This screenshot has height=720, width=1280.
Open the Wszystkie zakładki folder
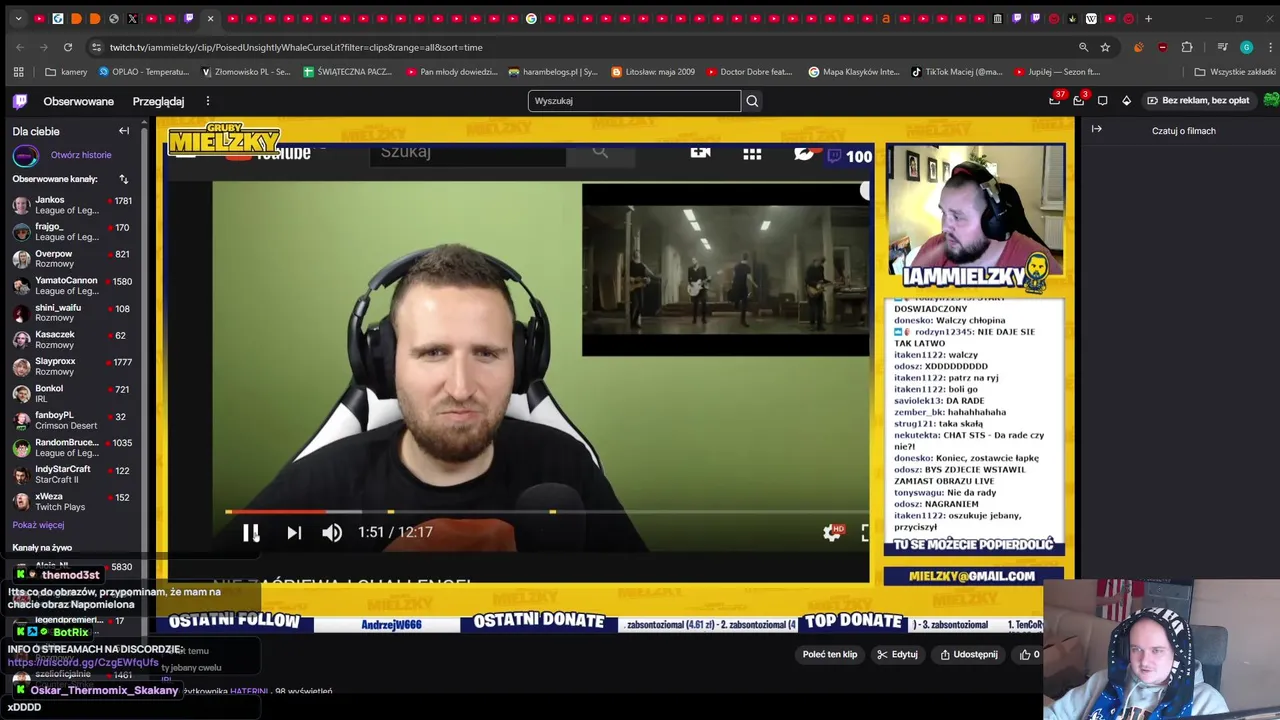point(1235,72)
